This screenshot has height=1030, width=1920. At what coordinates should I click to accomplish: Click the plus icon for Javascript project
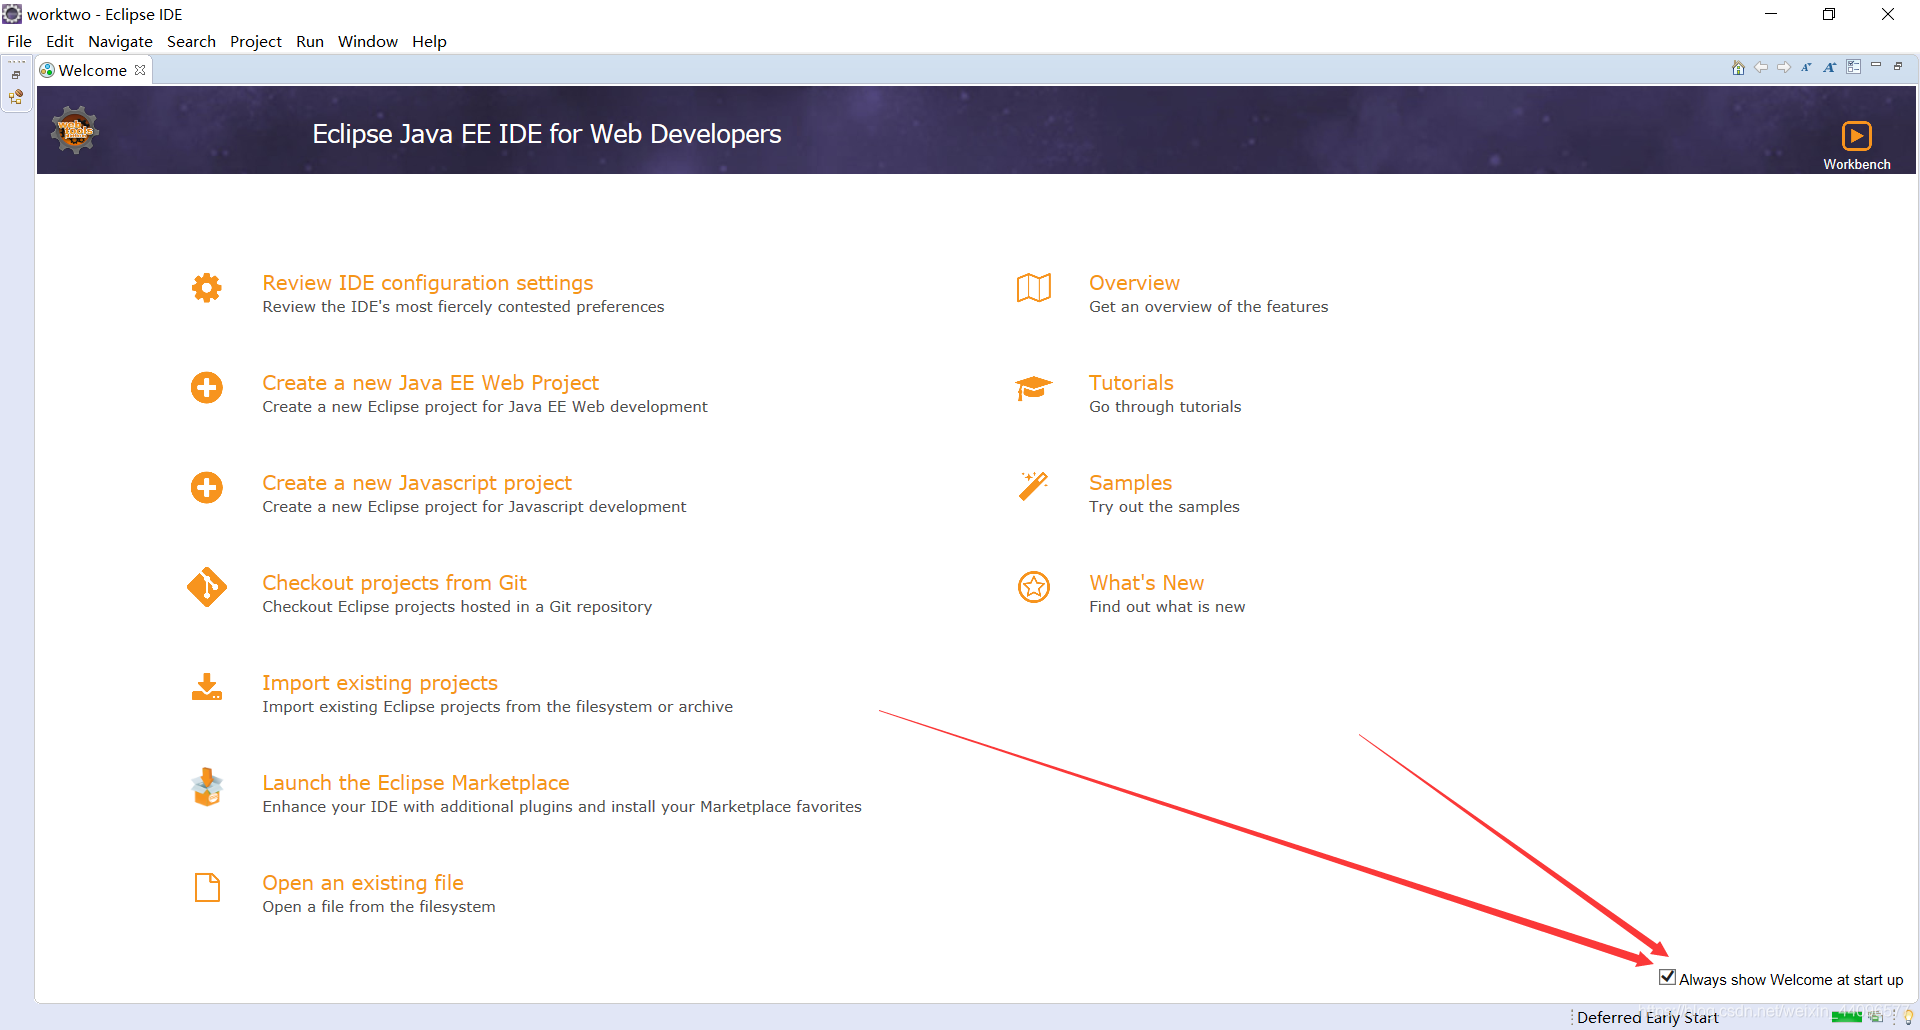pos(207,488)
